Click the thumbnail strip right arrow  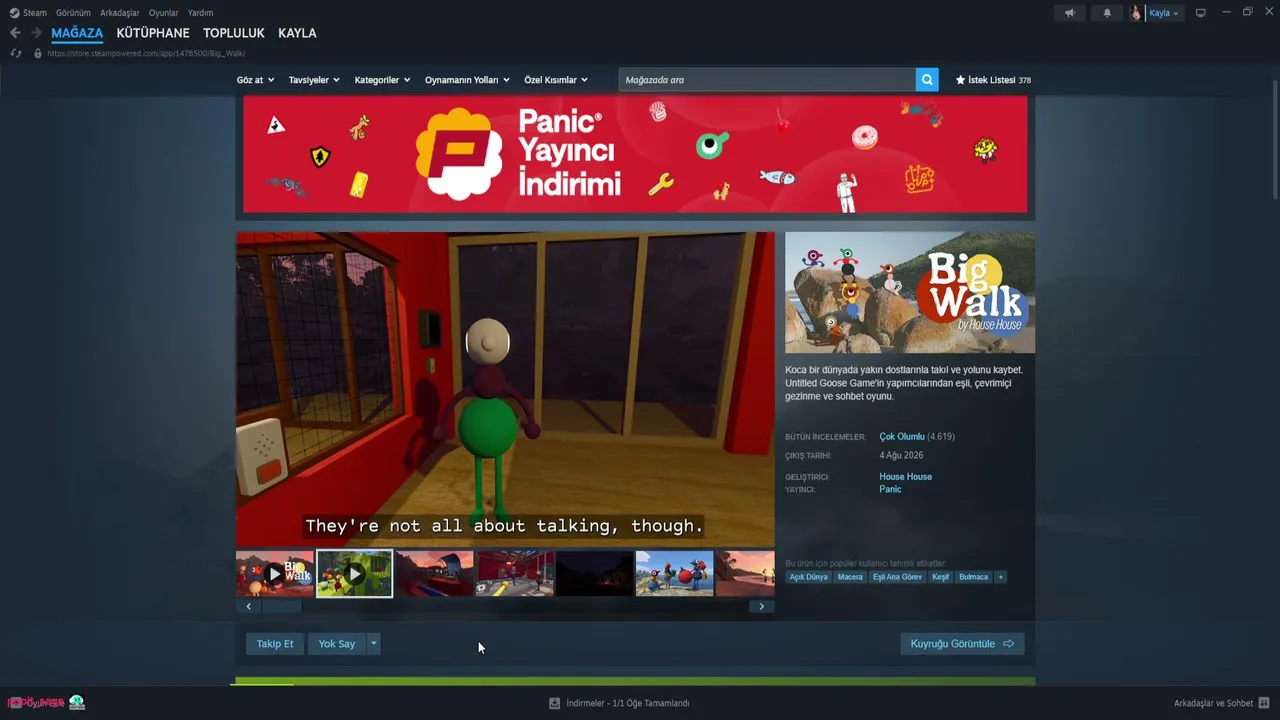[762, 606]
